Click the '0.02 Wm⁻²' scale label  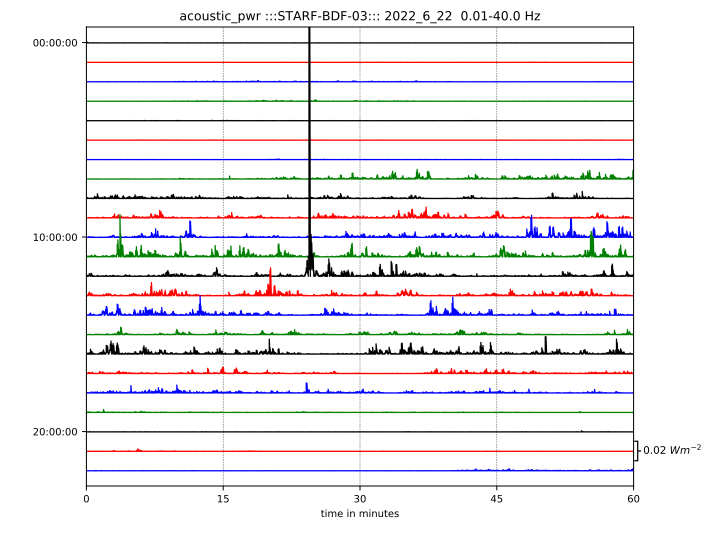[671, 451]
